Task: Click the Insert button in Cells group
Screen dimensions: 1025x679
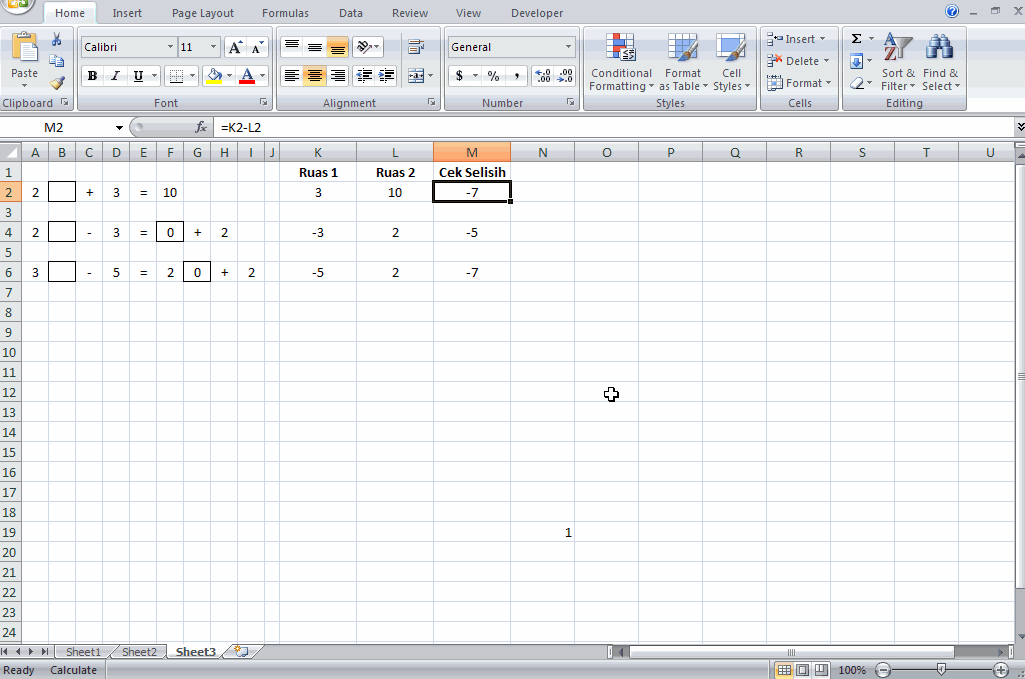Action: 797,38
